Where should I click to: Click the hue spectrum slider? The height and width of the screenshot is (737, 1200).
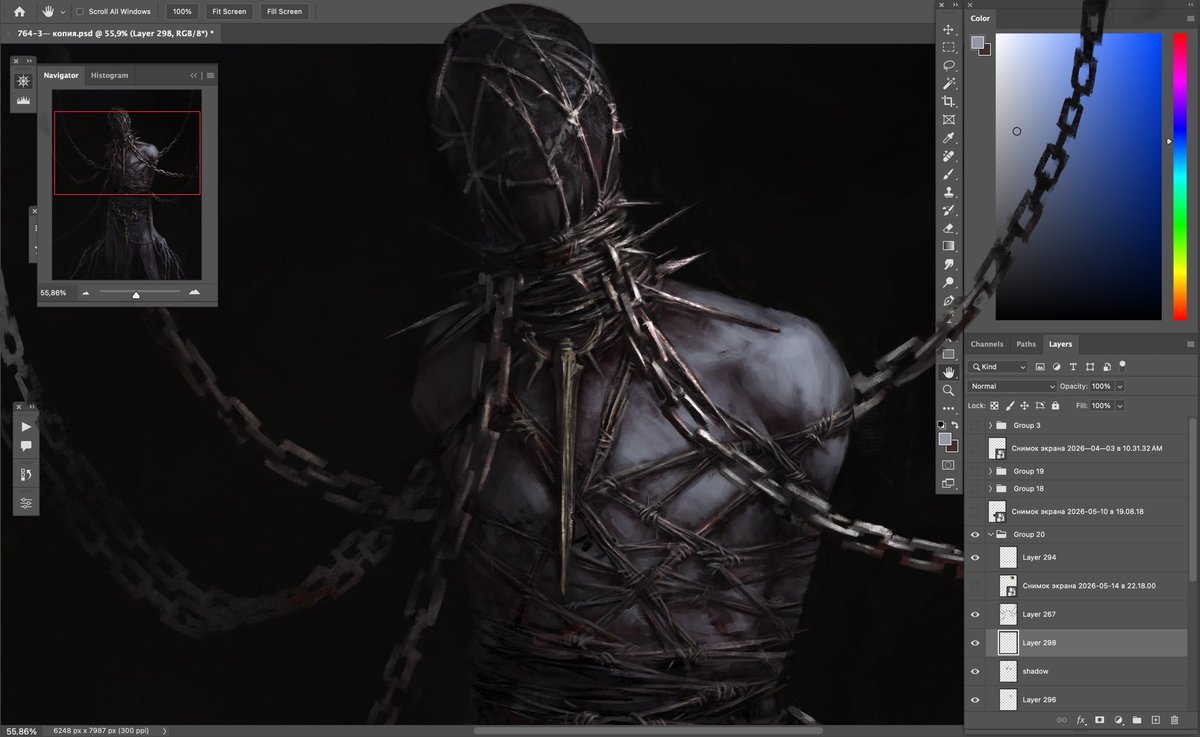(1178, 177)
